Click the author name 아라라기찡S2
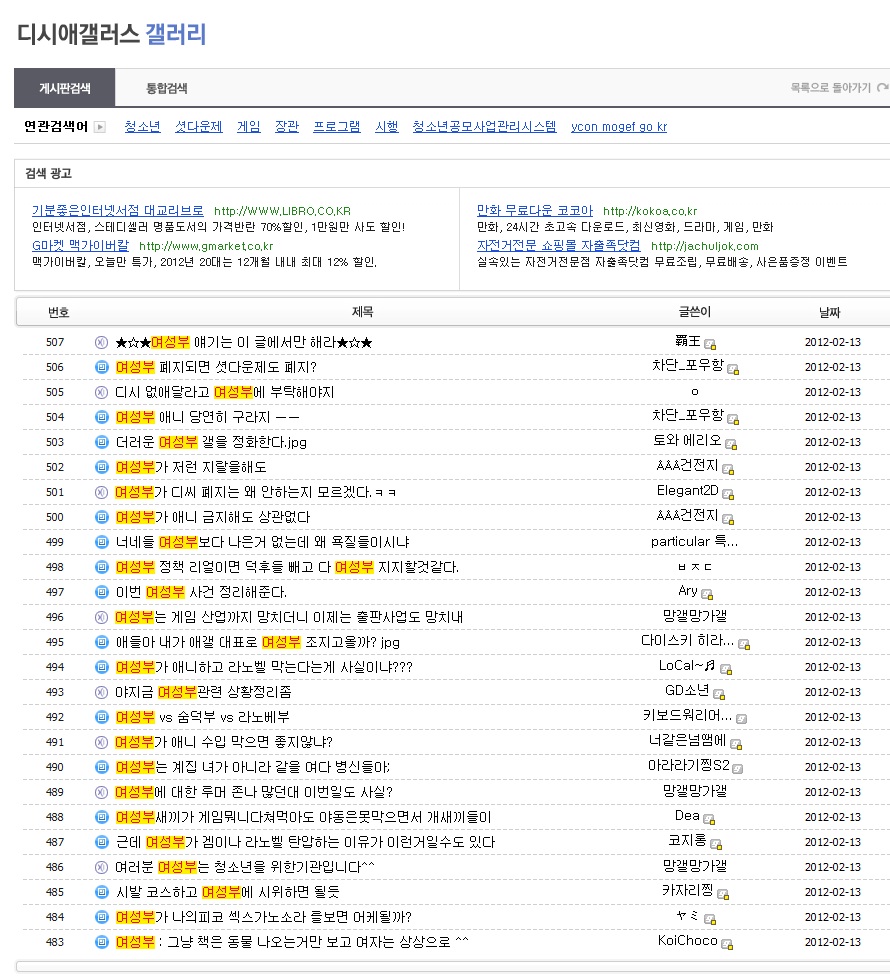890x978 pixels. tap(689, 765)
